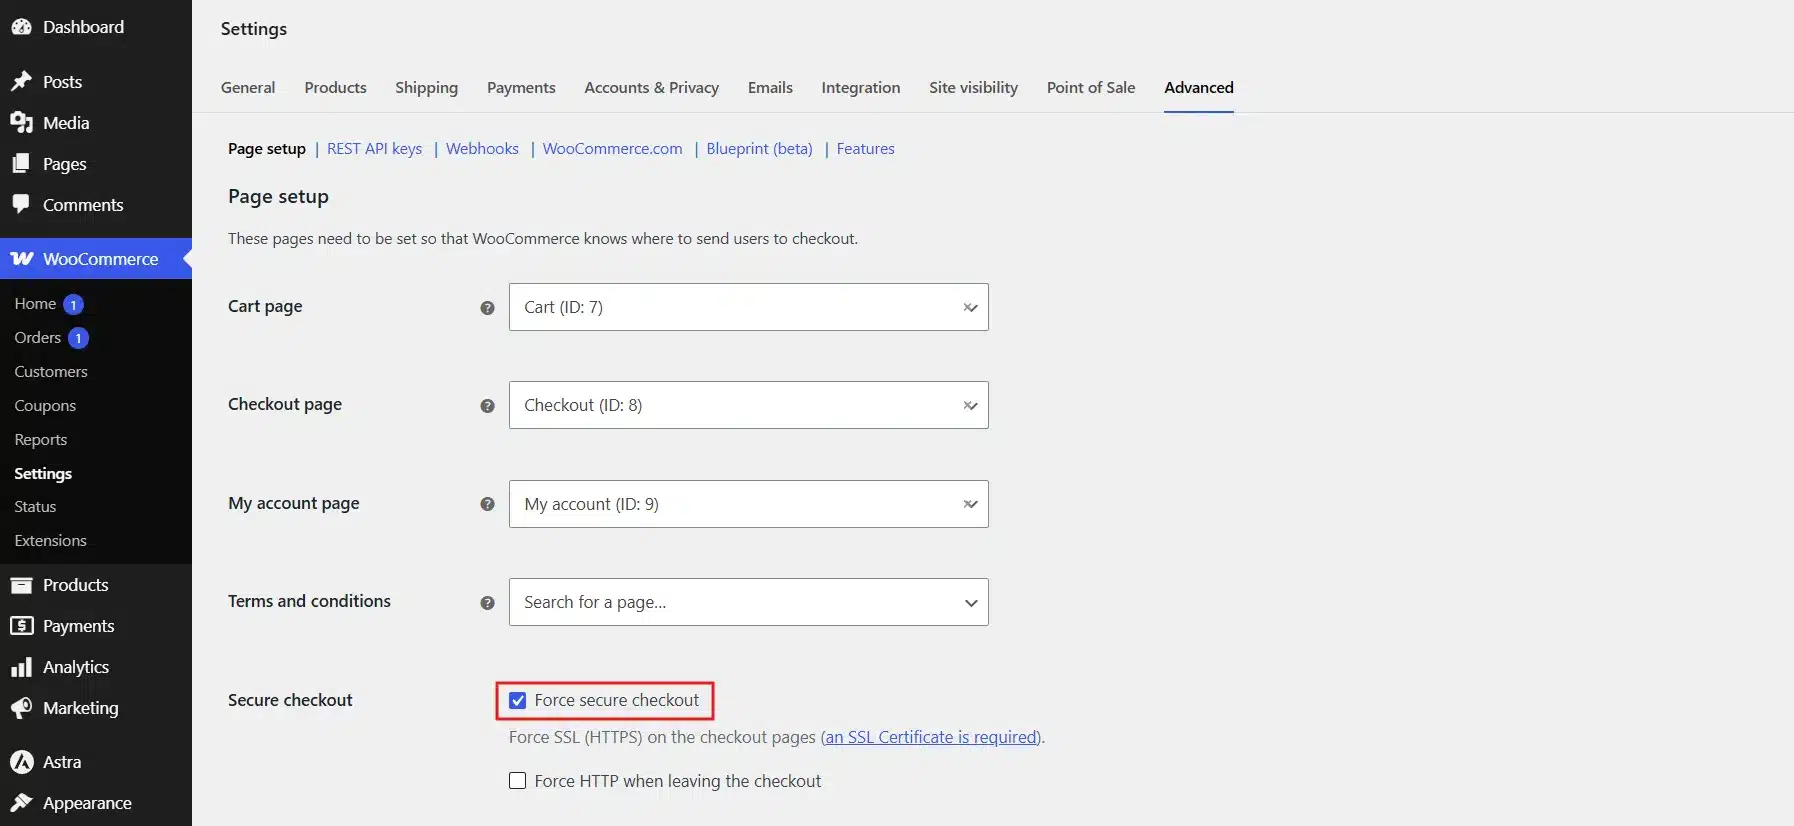Select the Accounts & Privacy tab
1794x826 pixels.
652,88
